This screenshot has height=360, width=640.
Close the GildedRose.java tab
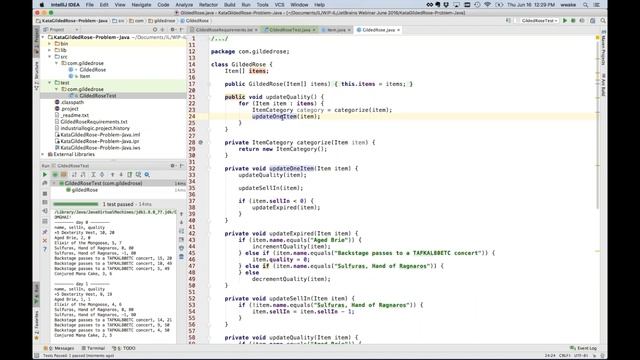[x=398, y=30]
